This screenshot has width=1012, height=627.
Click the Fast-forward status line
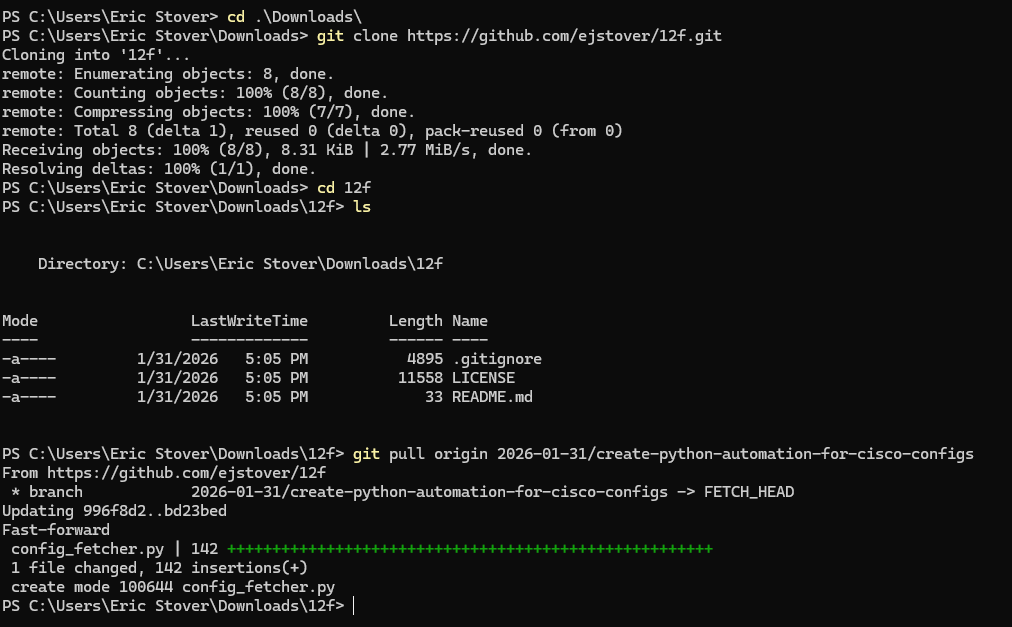(55, 529)
